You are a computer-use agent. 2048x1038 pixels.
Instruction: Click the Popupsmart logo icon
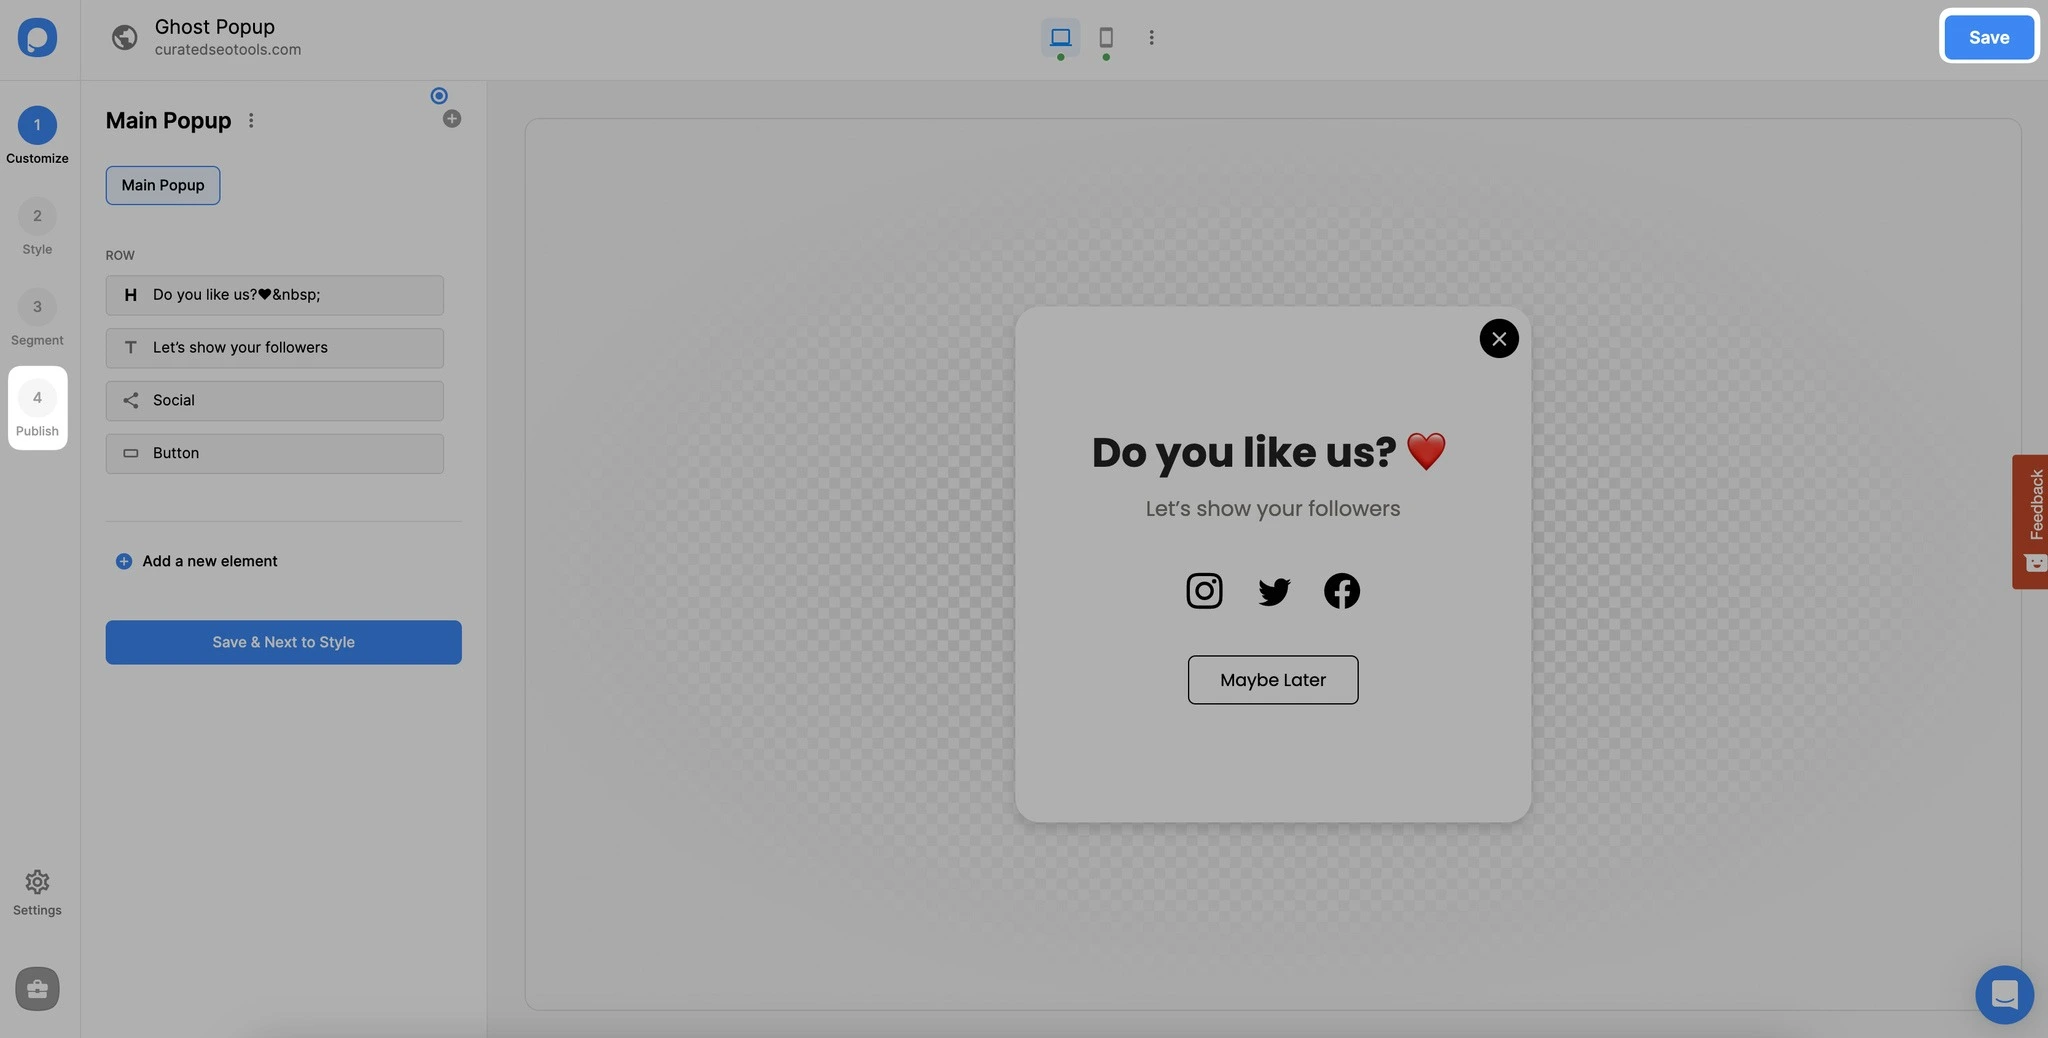[37, 38]
